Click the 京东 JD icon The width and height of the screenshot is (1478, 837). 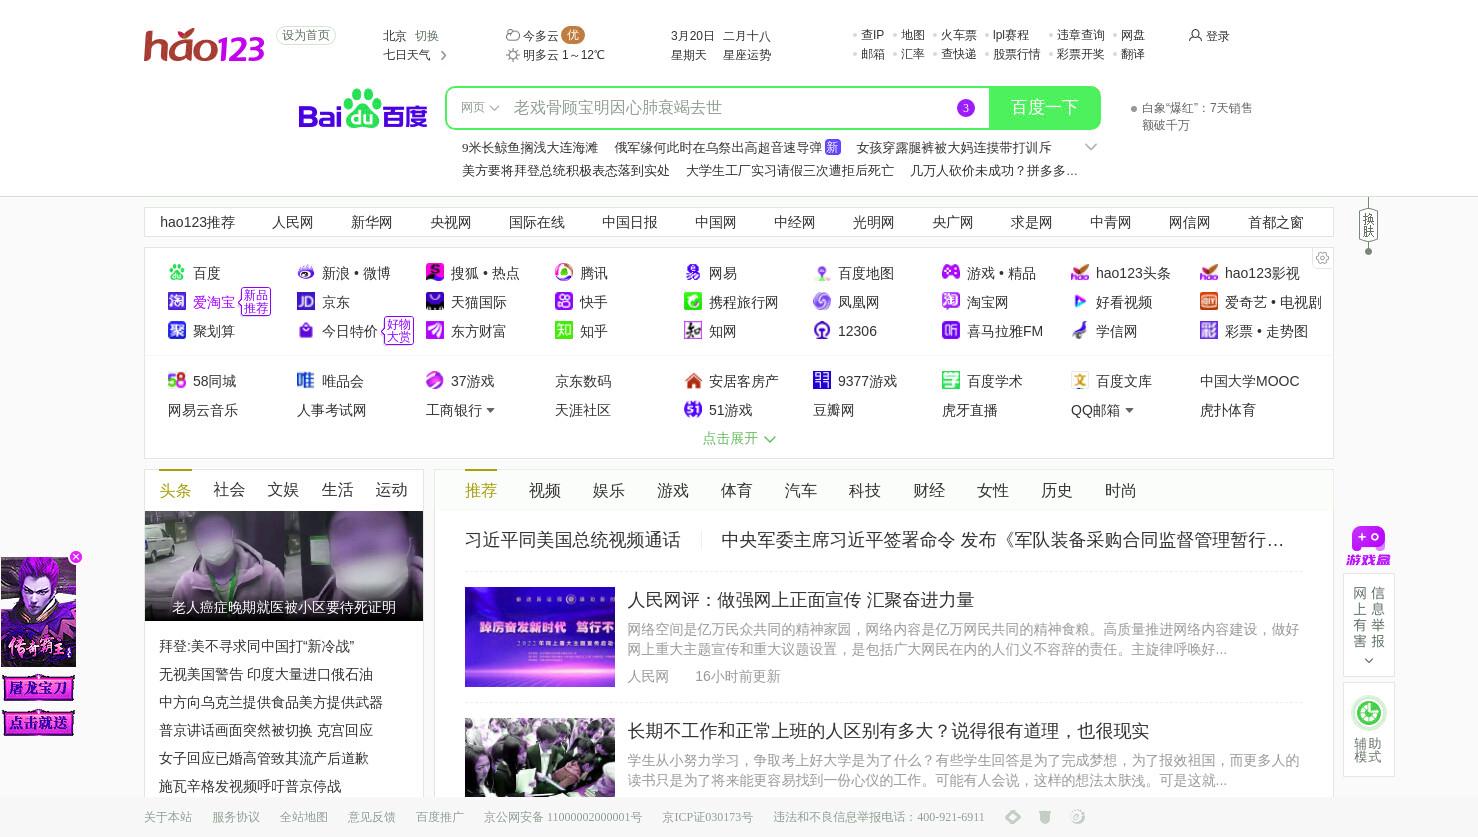306,301
